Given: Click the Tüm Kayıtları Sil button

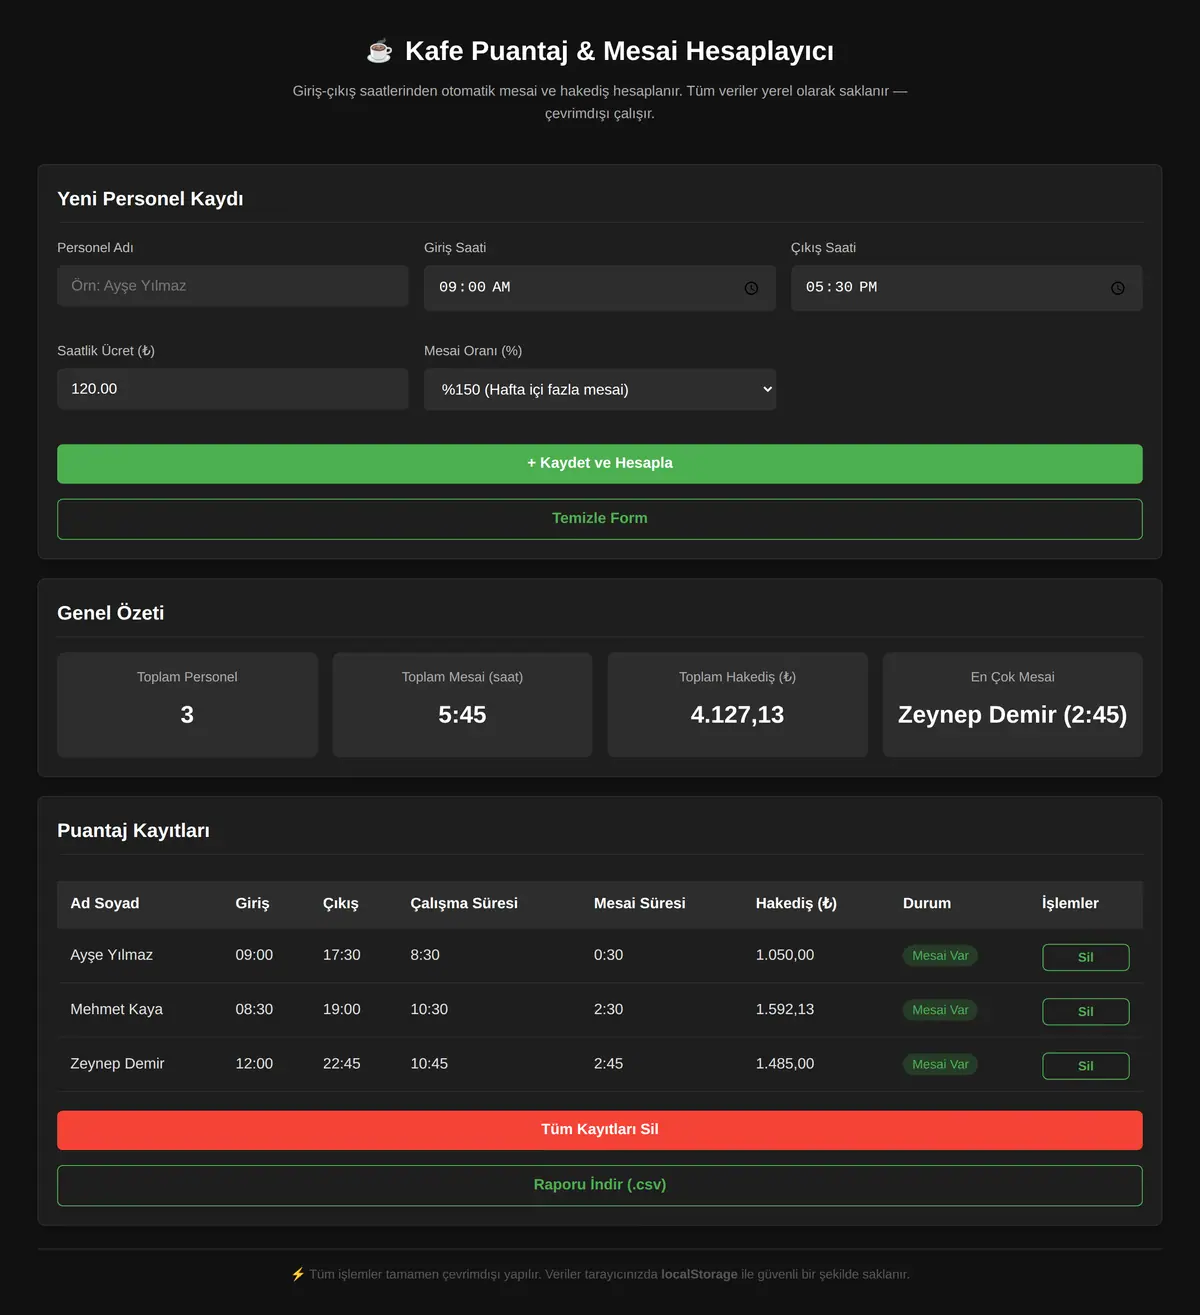Looking at the screenshot, I should tap(600, 1130).
